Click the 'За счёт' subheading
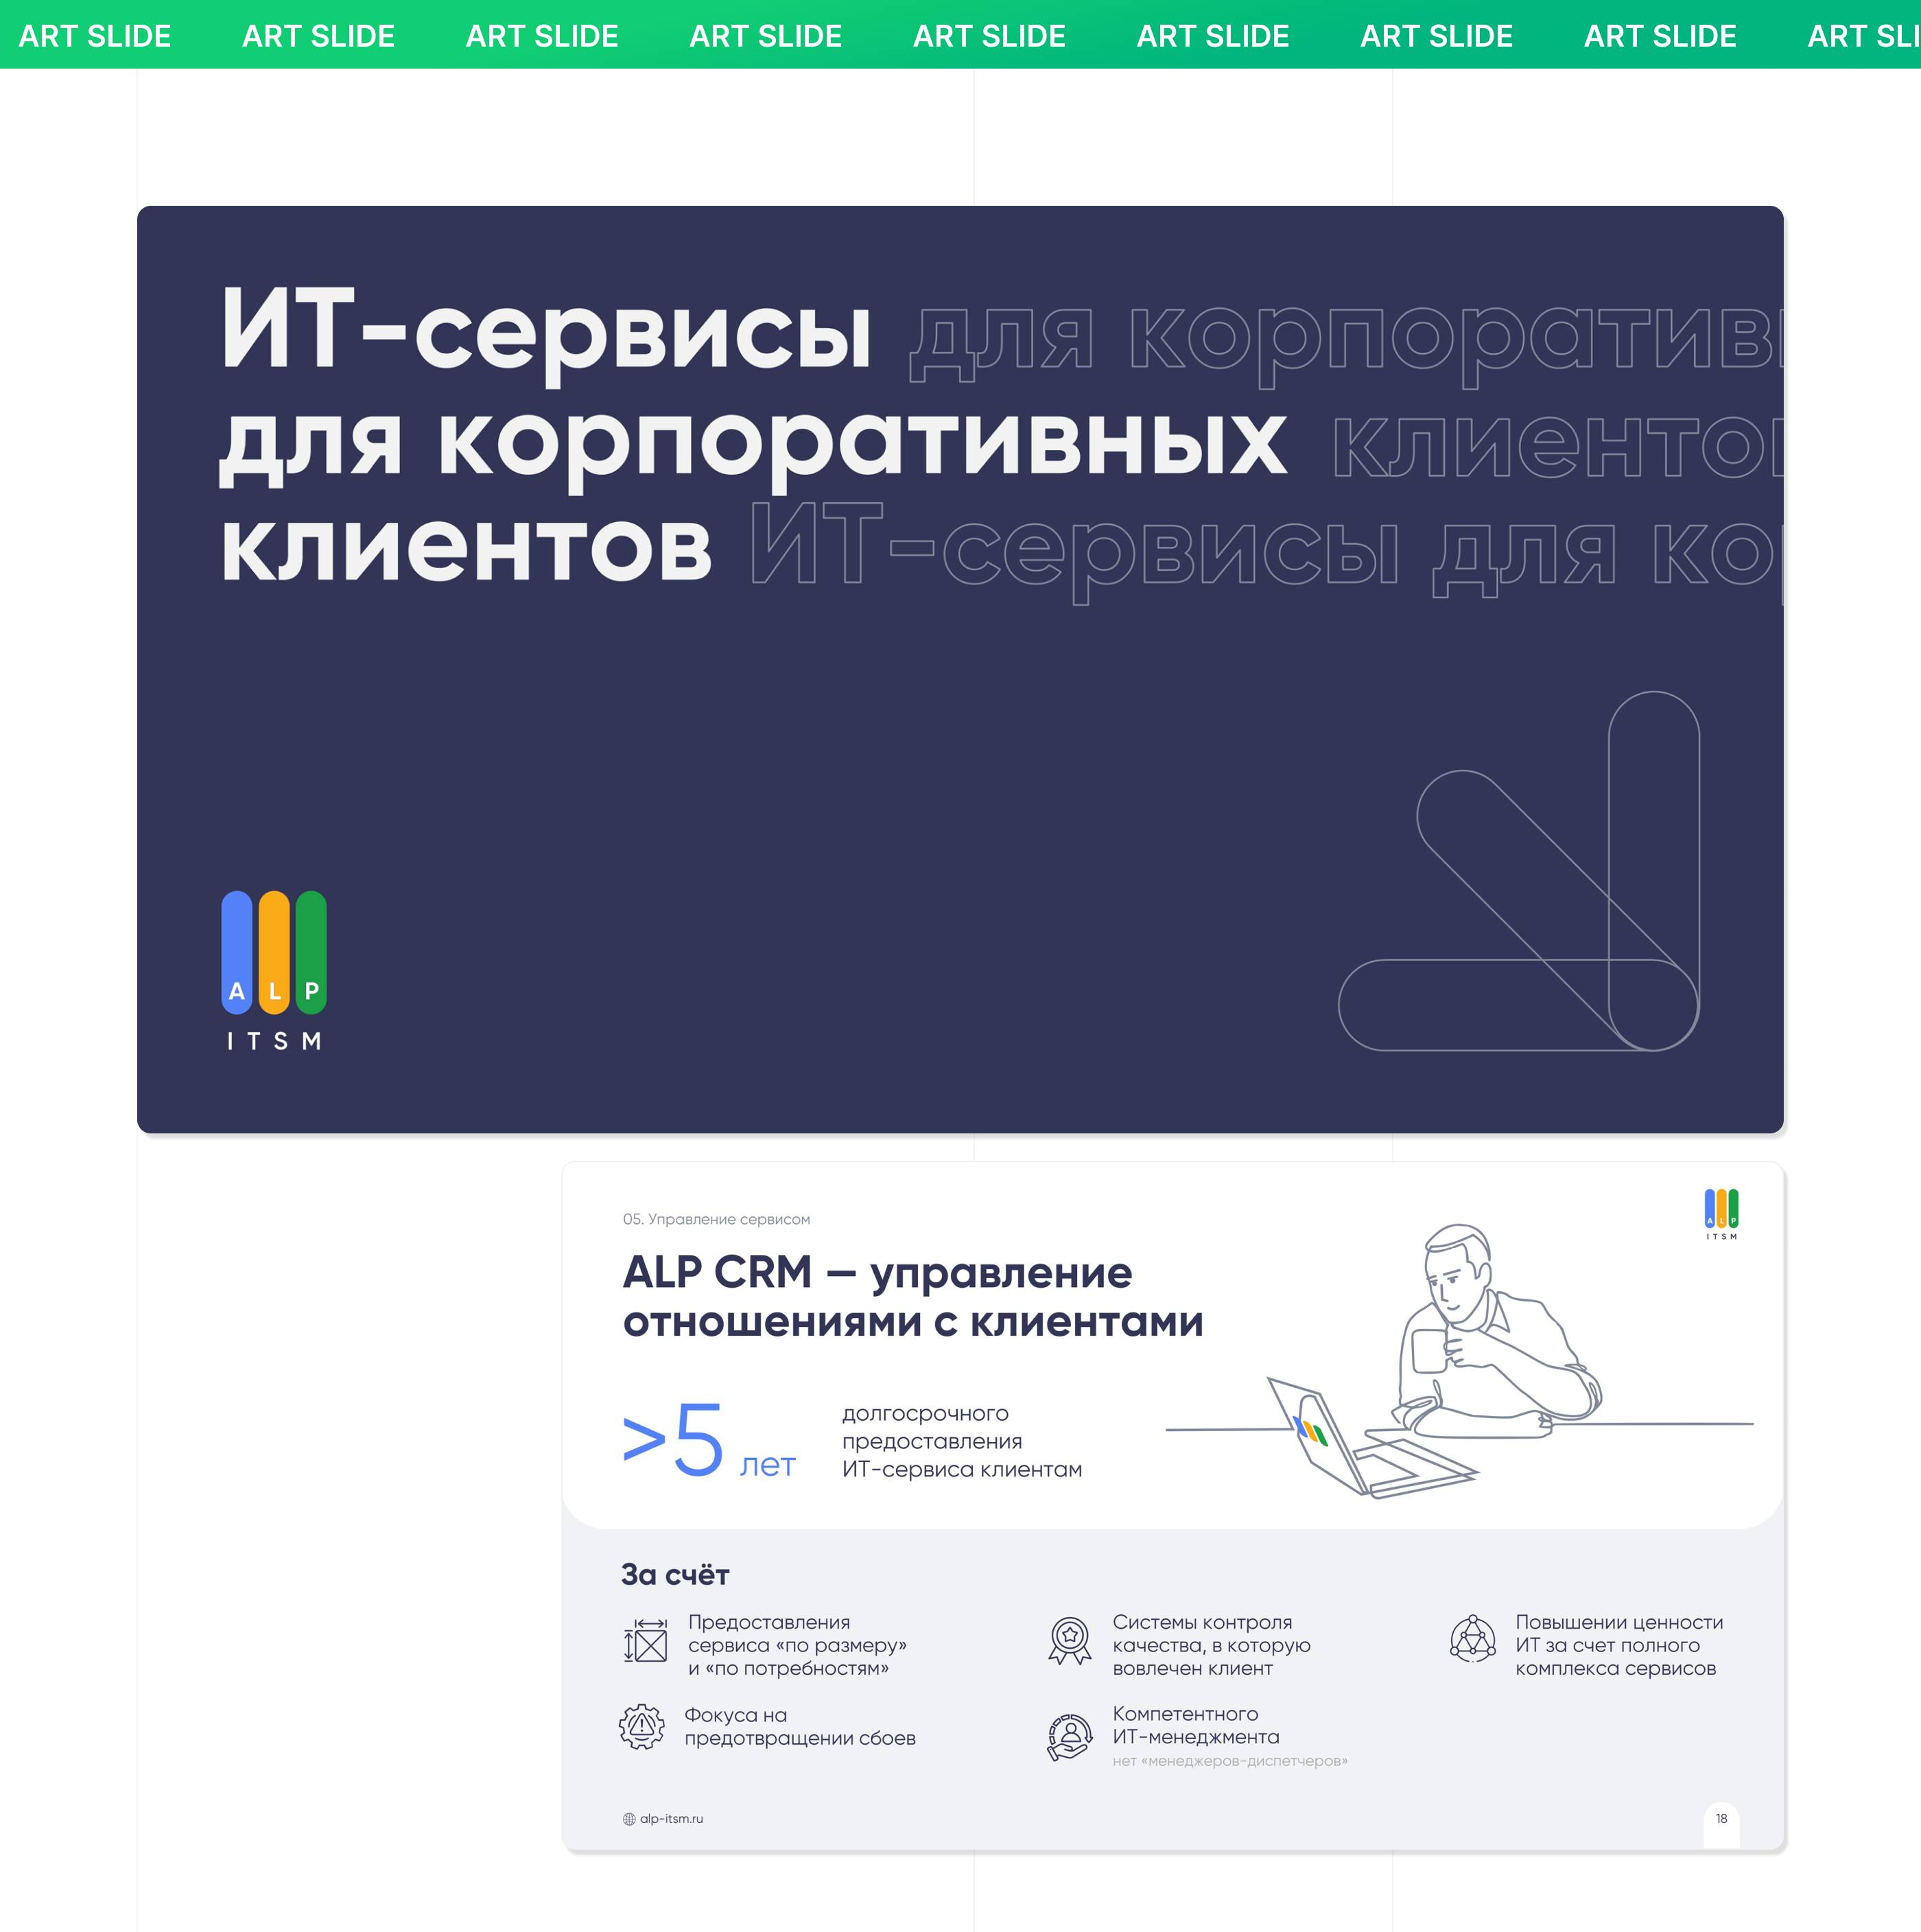 tap(675, 1575)
